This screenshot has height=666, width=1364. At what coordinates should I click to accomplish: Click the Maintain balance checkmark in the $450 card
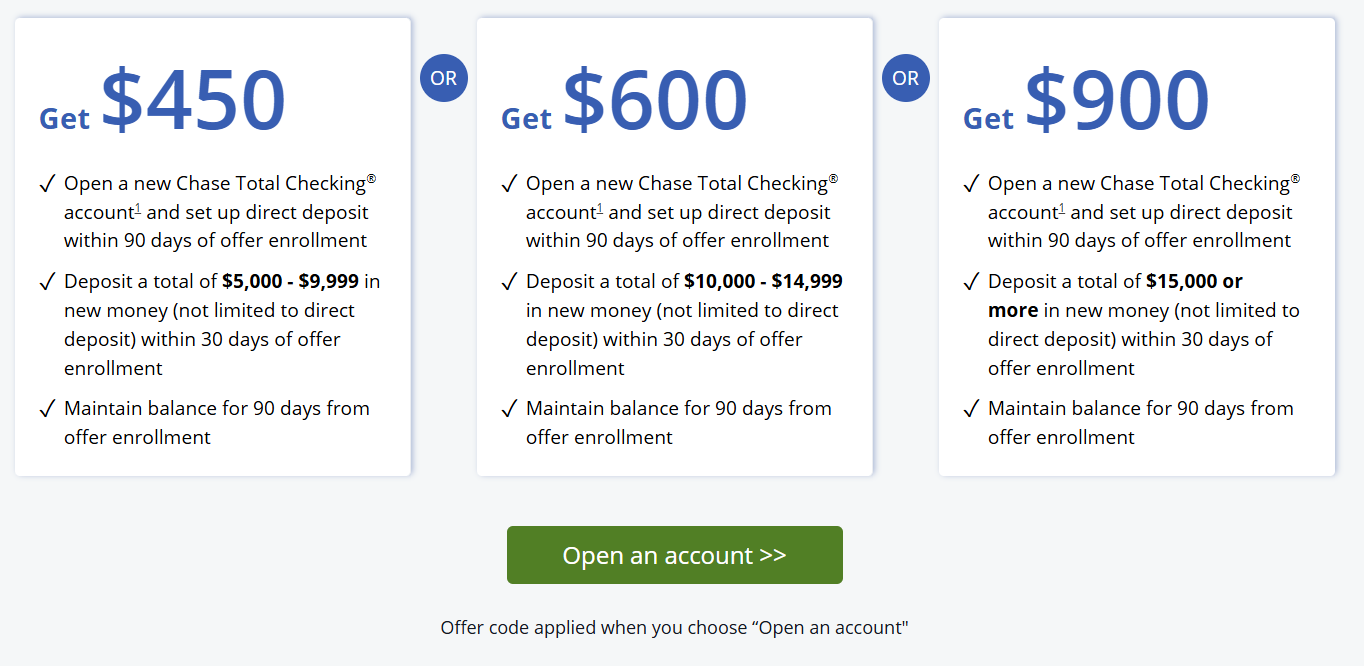[x=46, y=409]
